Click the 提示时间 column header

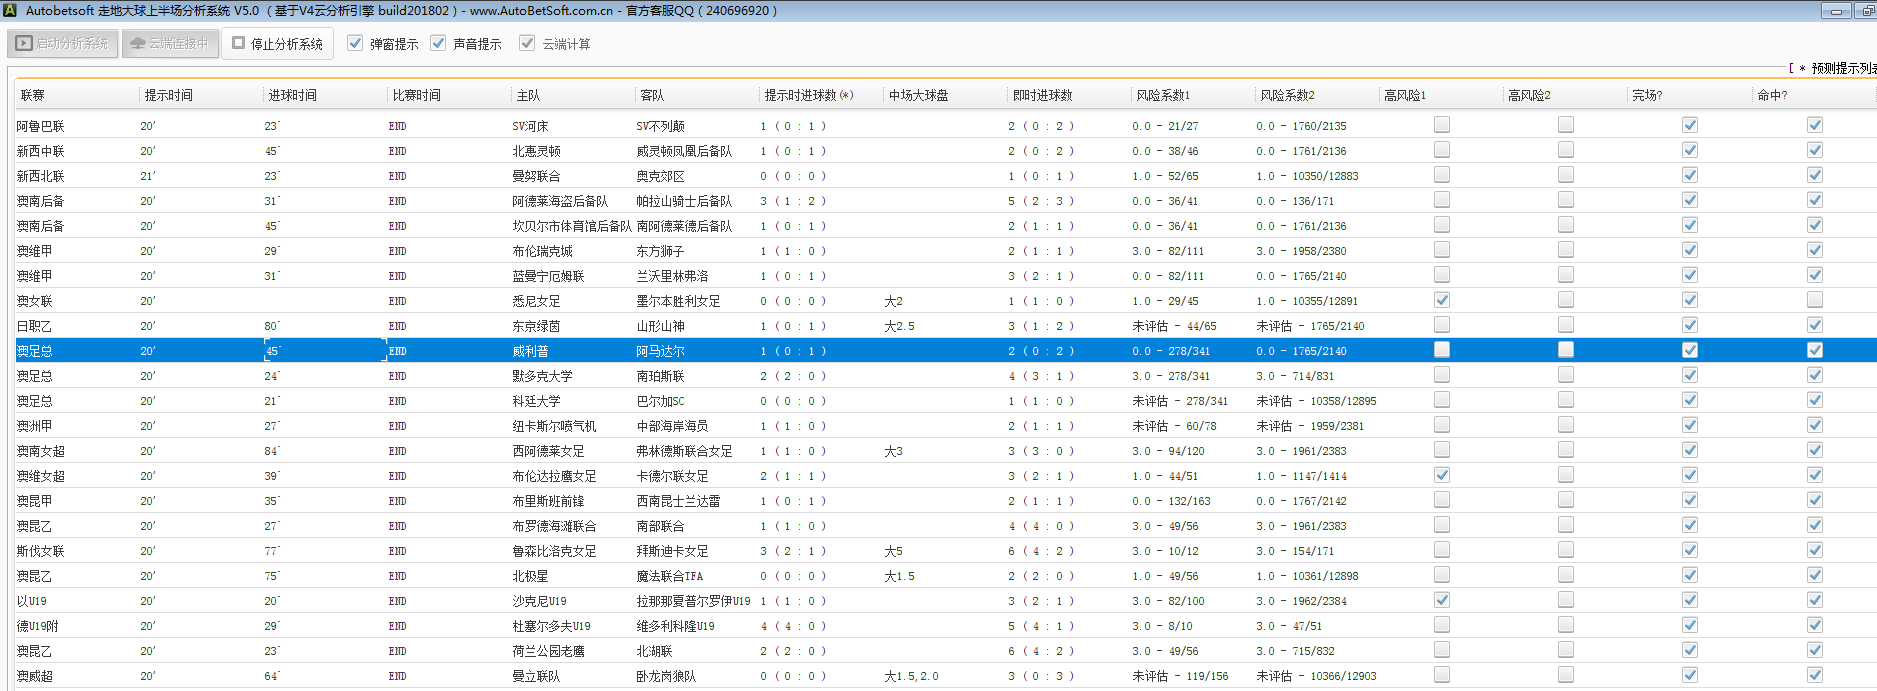(168, 95)
